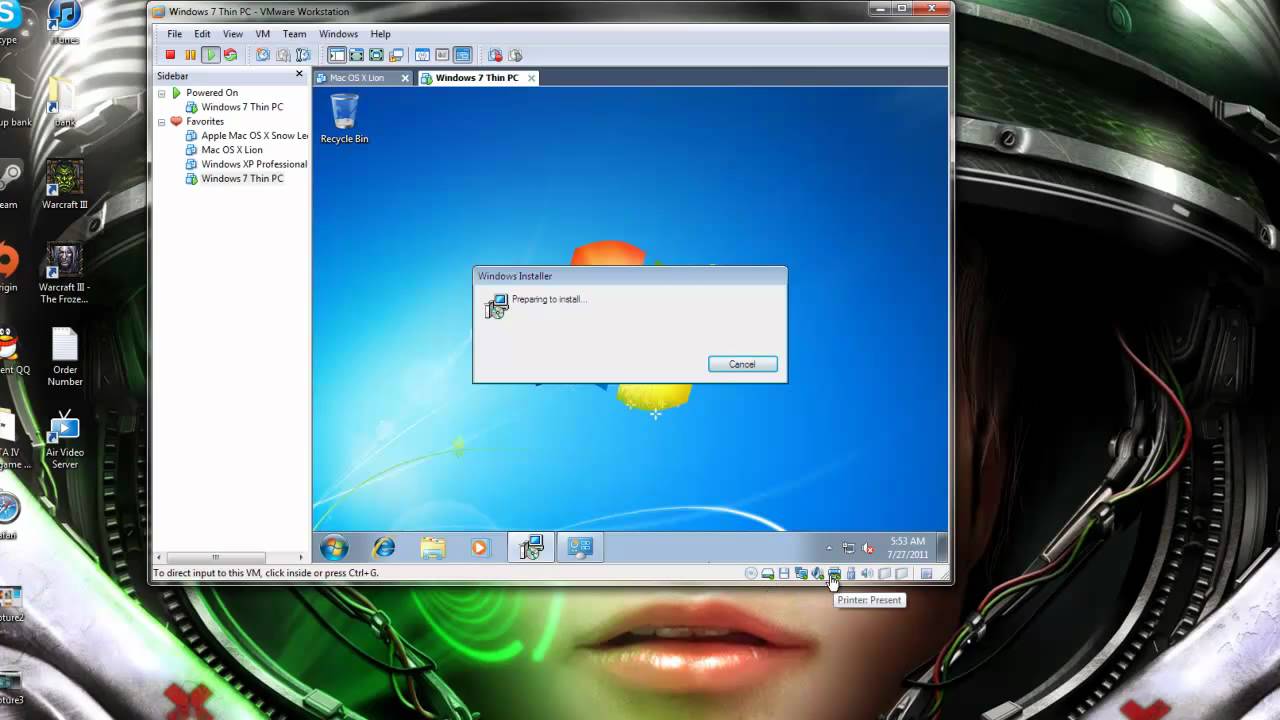Click the Recycle Bin icon in the guest desktop
The width and height of the screenshot is (1280, 720).
click(x=344, y=119)
